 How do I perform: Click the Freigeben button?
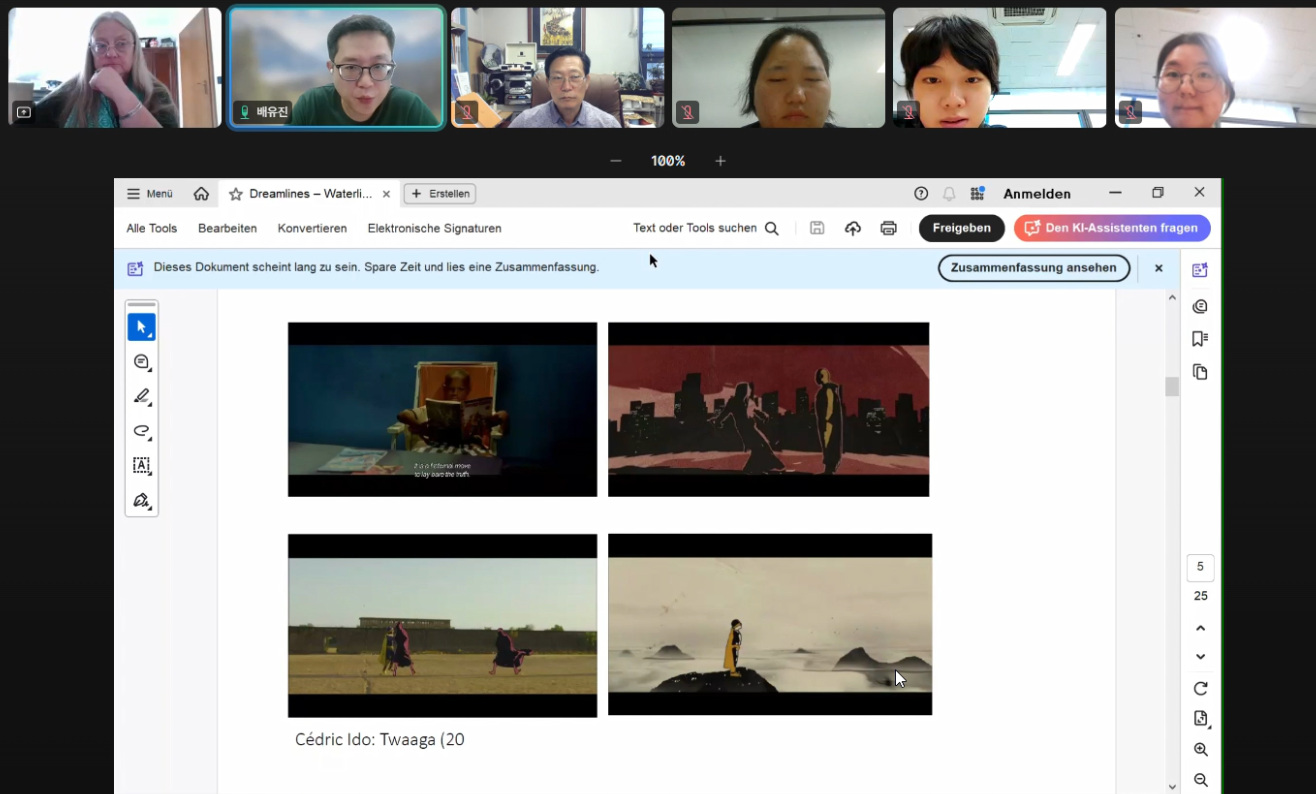coord(962,228)
